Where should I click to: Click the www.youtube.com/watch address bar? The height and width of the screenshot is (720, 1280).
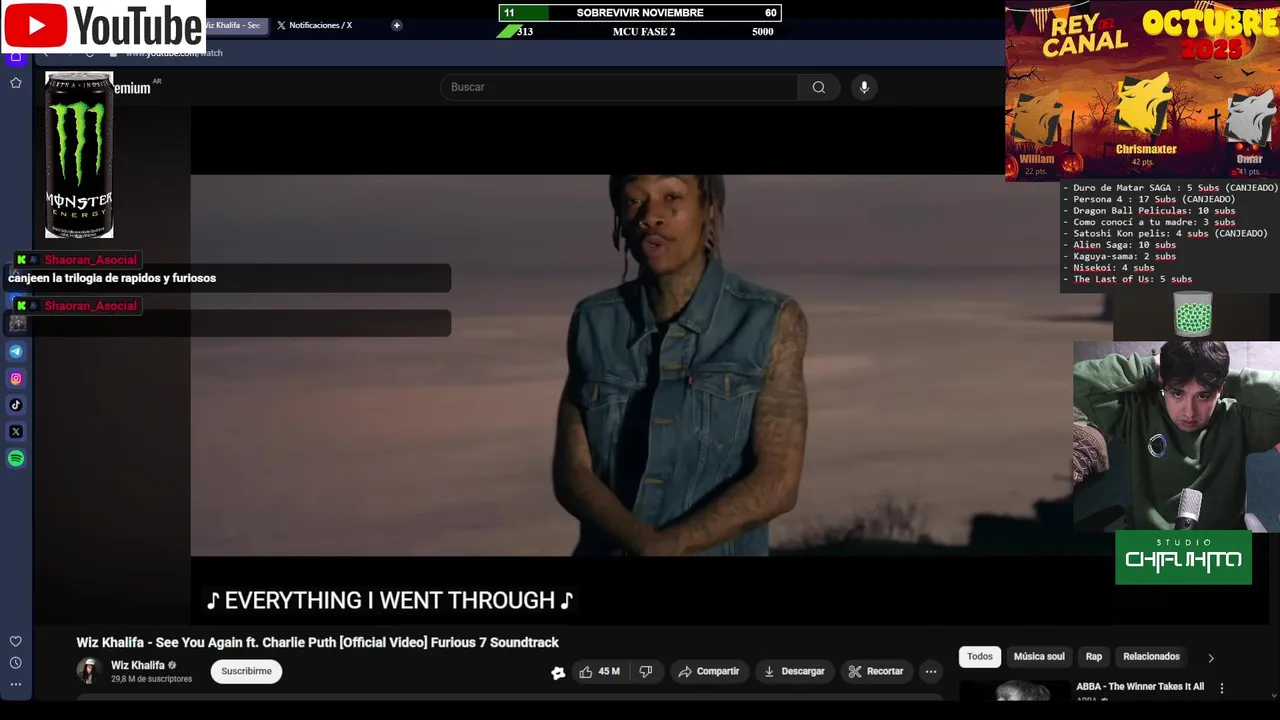tap(175, 53)
